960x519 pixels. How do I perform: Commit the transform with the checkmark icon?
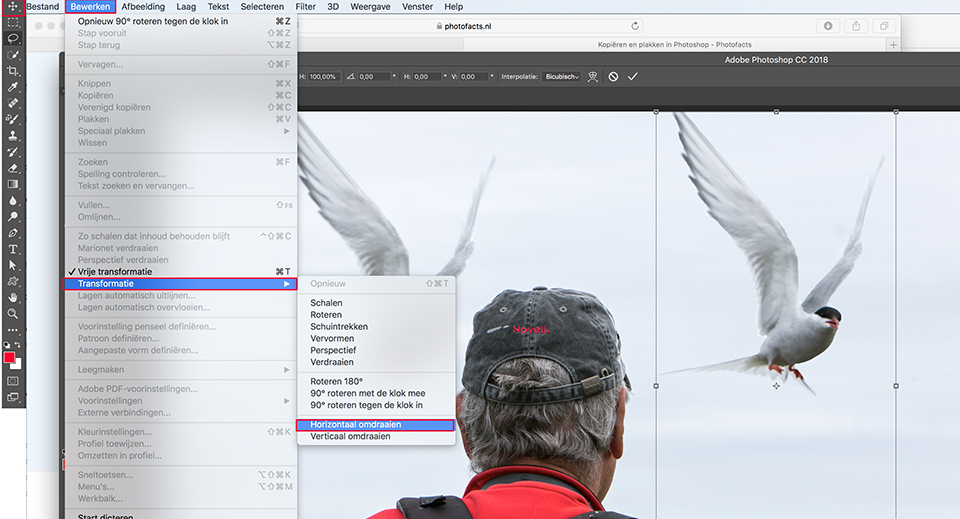pos(632,77)
